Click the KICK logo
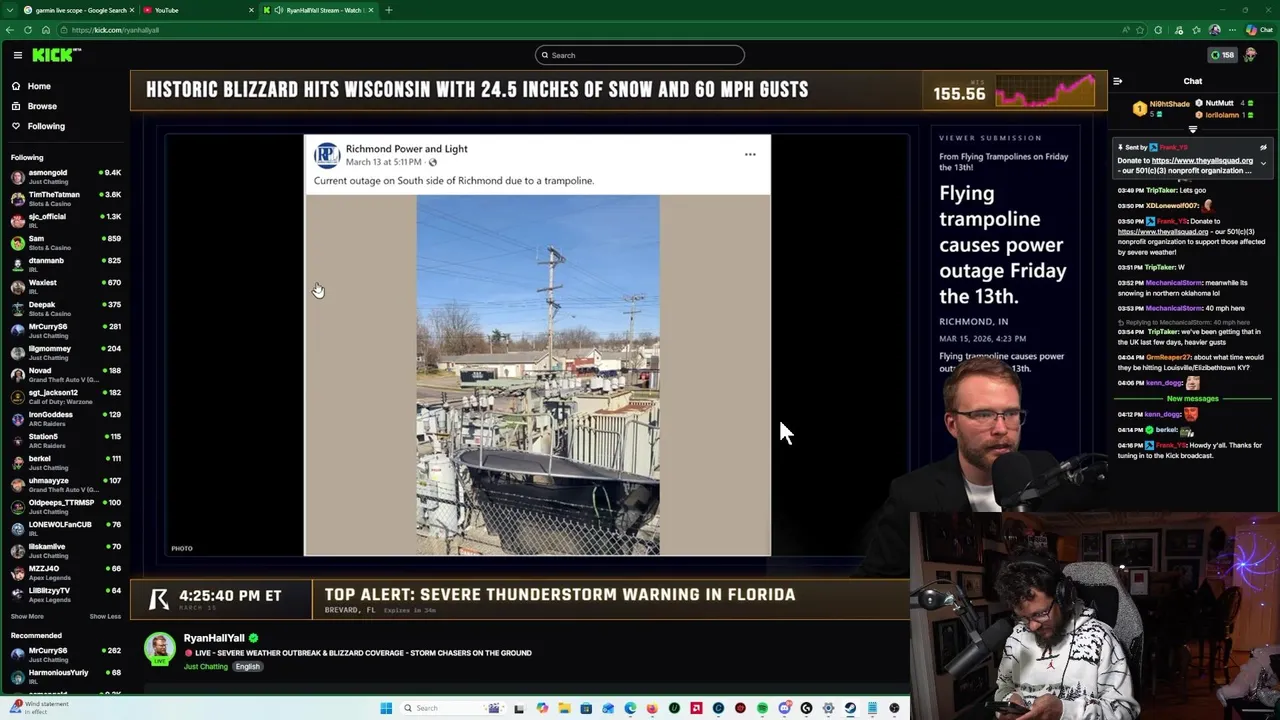Viewport: 1280px width, 720px height. pos(56,55)
